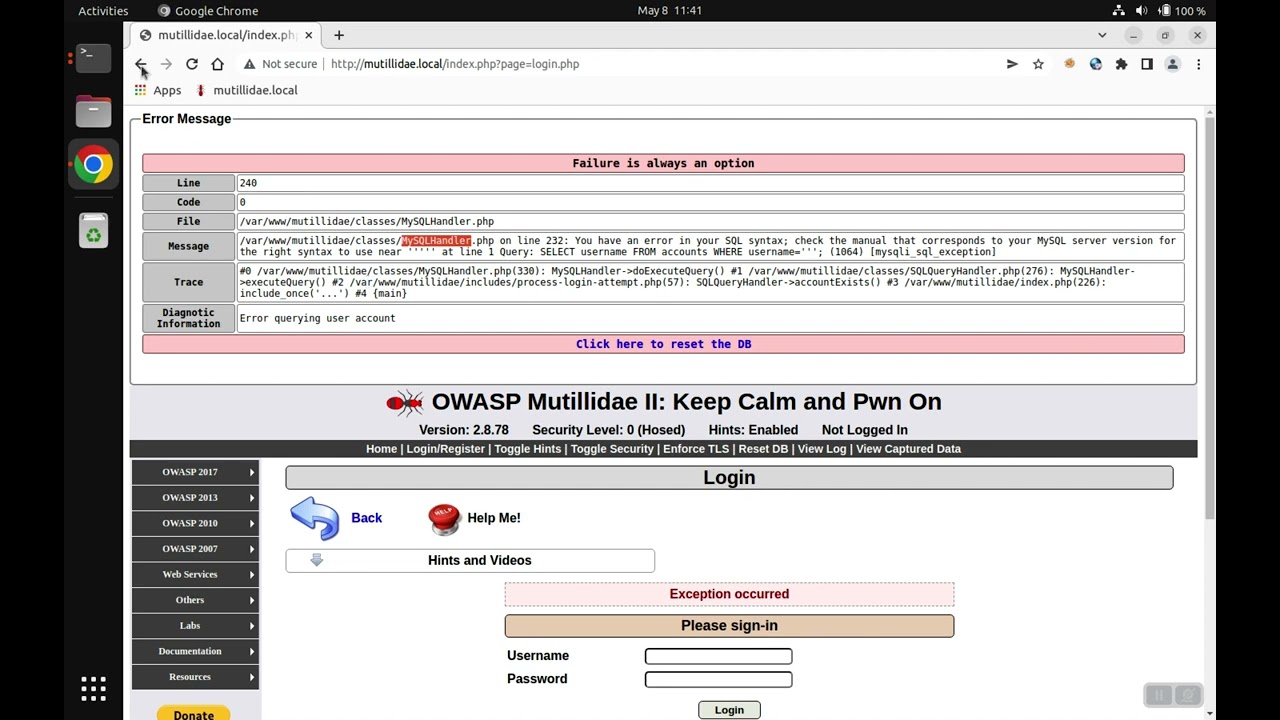Open the Chrome profile avatar
The image size is (1280, 720).
click(x=1173, y=64)
